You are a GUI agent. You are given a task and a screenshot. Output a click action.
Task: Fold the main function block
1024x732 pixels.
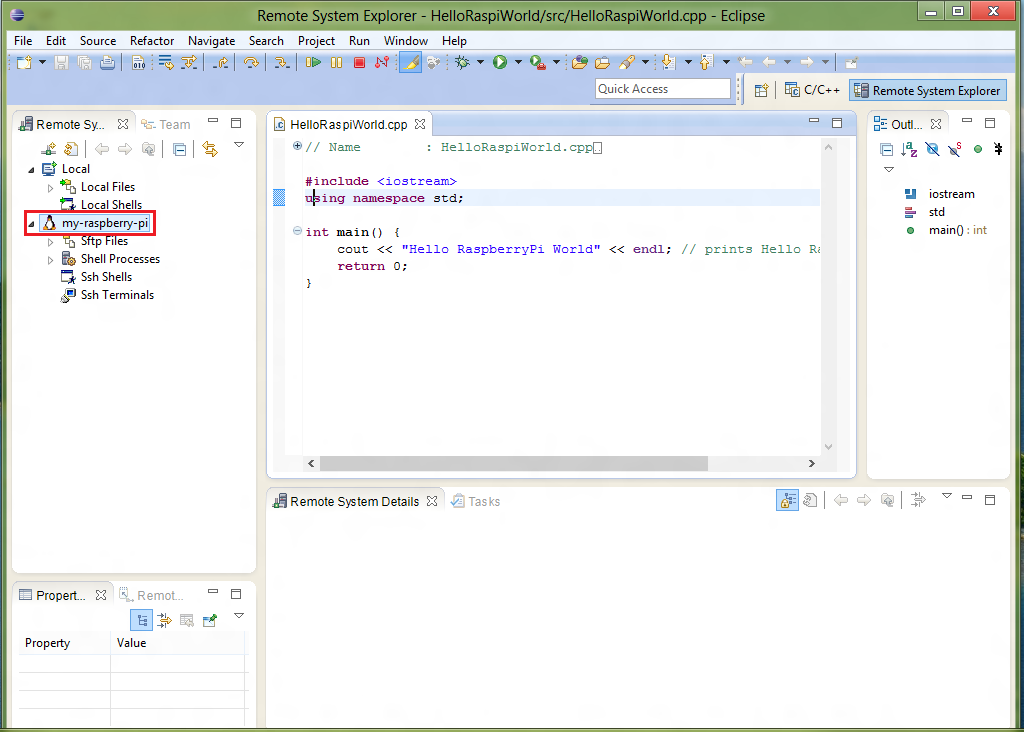pyautogui.click(x=297, y=231)
